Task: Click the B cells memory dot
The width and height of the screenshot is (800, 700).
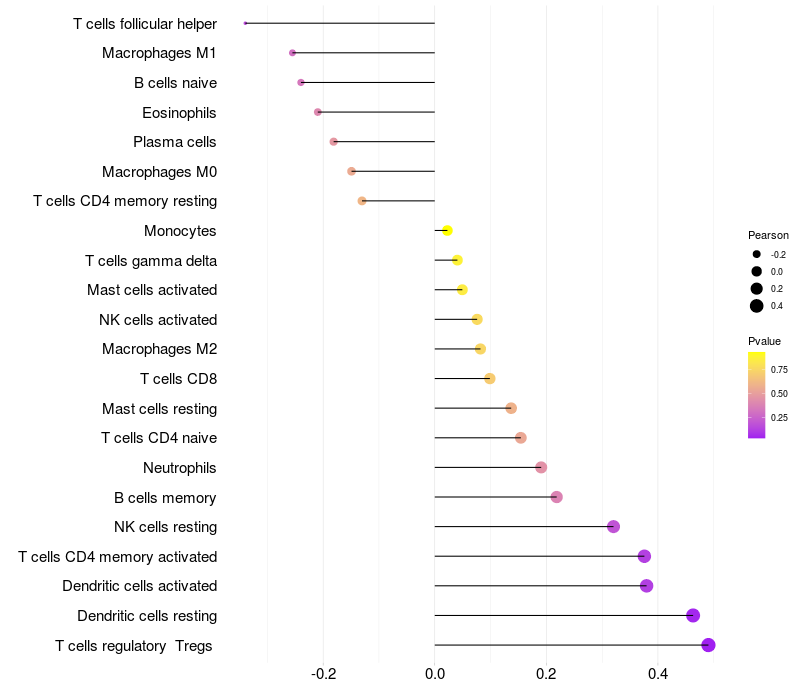Action: pyautogui.click(x=557, y=497)
